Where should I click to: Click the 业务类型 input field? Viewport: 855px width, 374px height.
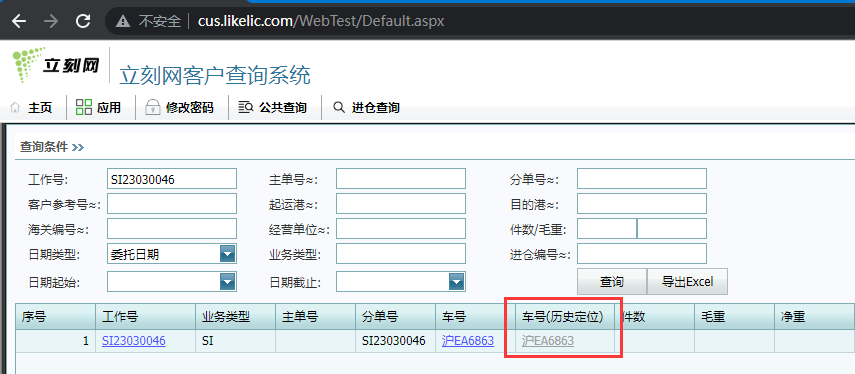pyautogui.click(x=401, y=254)
